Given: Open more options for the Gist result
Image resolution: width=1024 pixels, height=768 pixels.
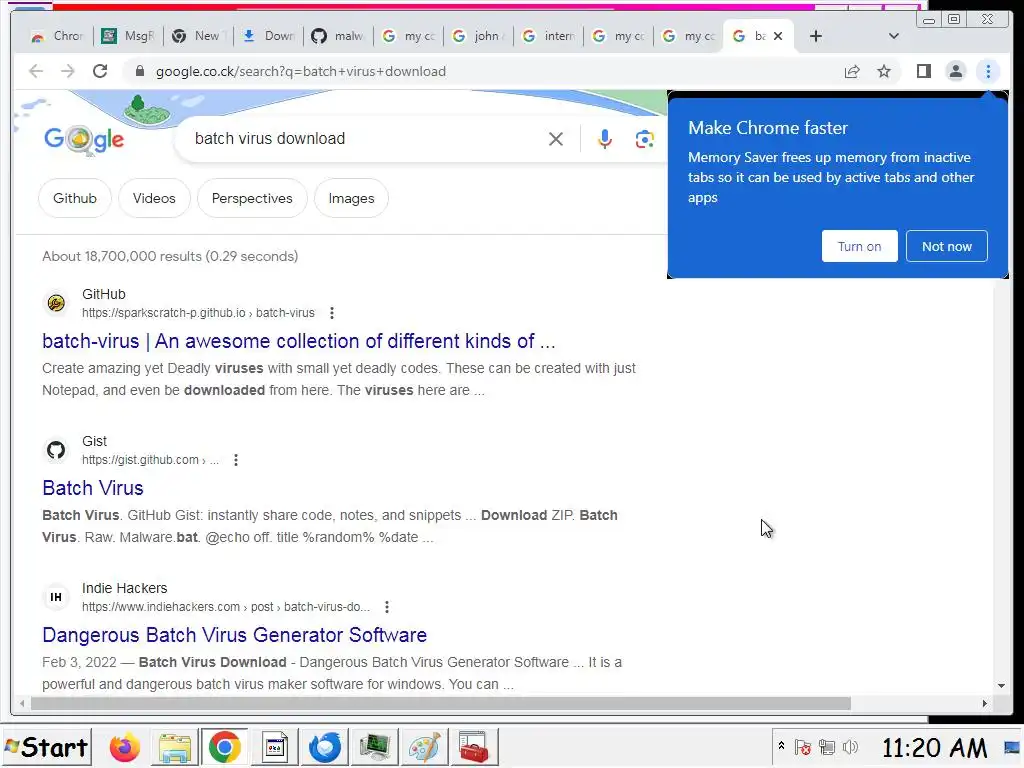Looking at the screenshot, I should (236, 460).
